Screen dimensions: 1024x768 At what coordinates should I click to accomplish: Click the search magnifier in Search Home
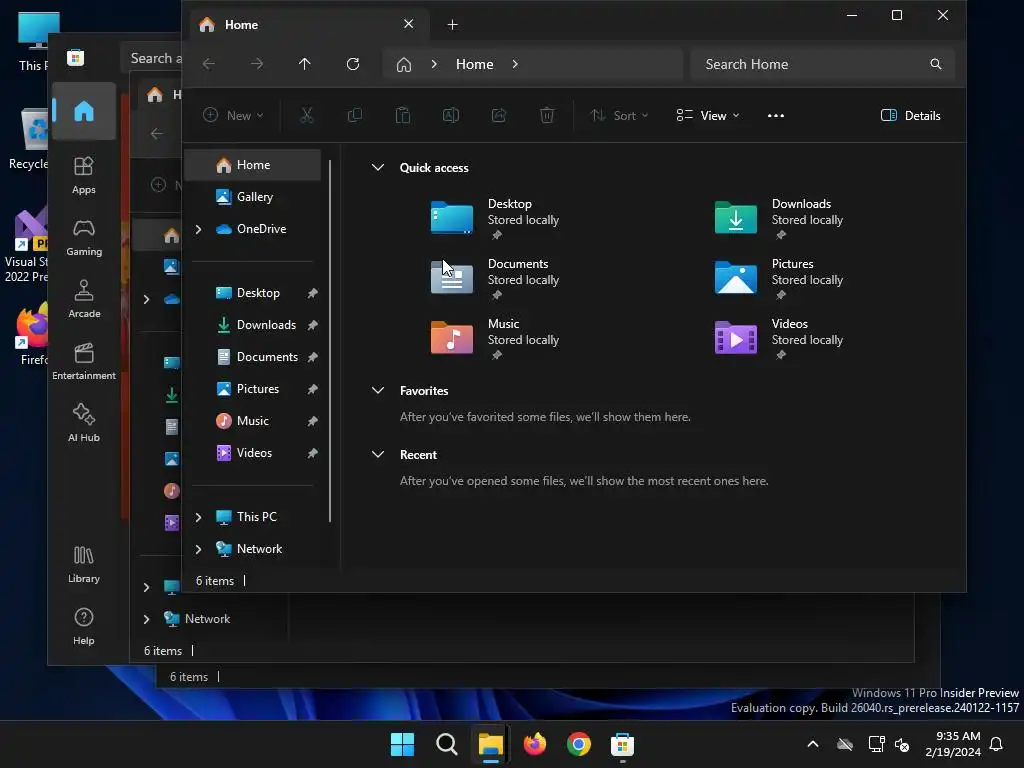[x=935, y=64]
